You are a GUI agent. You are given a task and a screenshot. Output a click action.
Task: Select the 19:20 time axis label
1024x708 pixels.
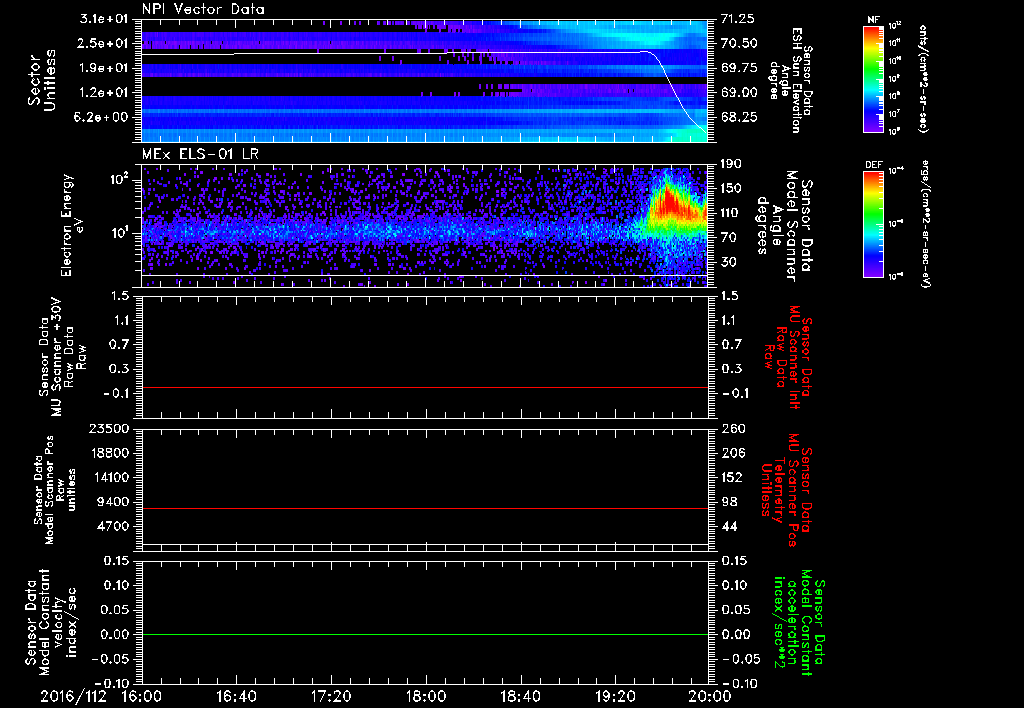click(x=614, y=696)
